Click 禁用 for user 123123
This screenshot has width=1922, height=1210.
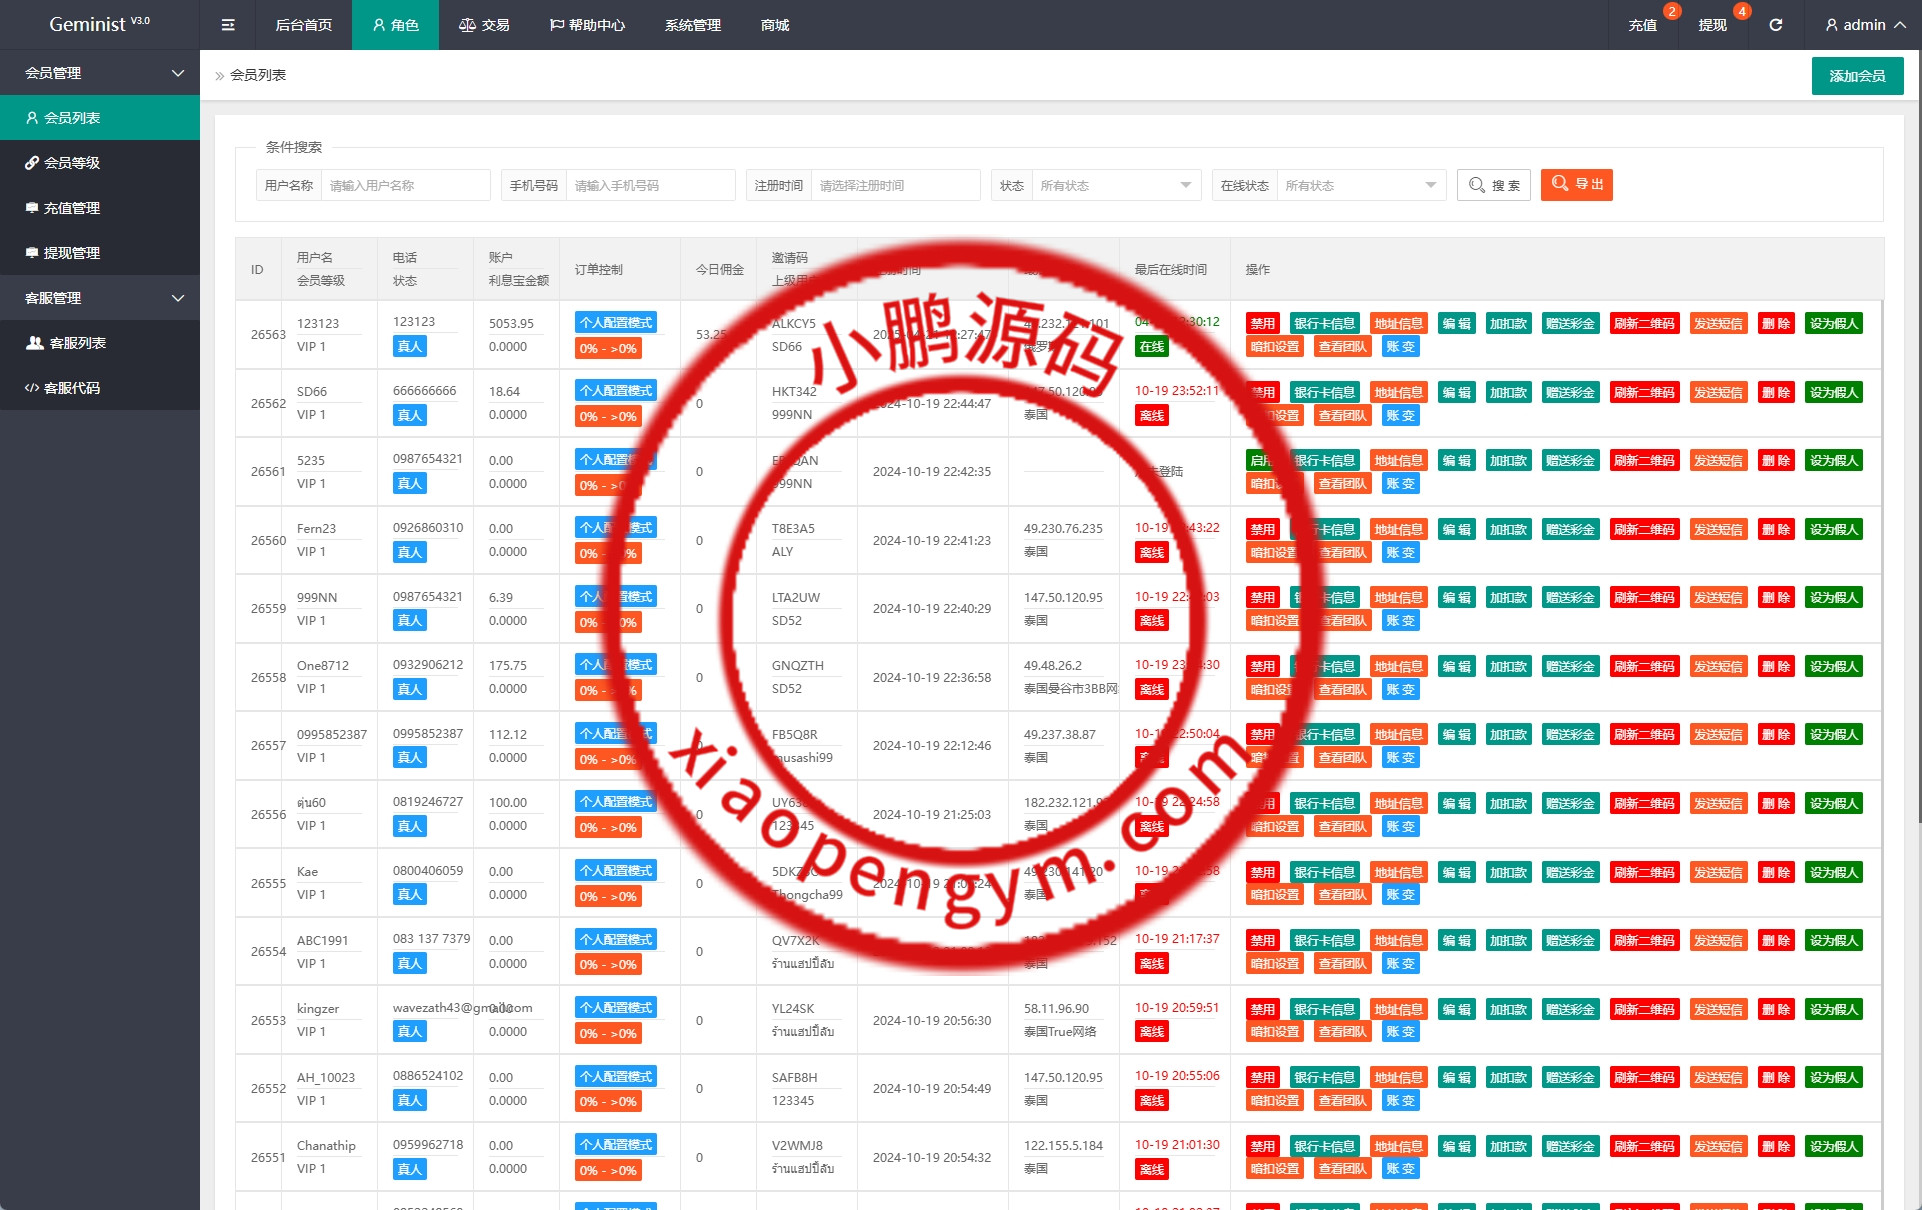1262,324
